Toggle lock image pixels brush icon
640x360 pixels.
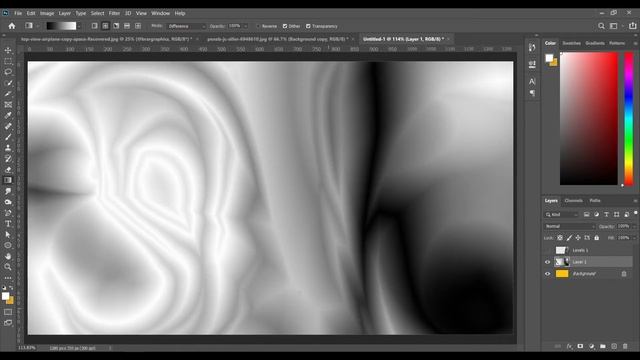[x=569, y=238]
